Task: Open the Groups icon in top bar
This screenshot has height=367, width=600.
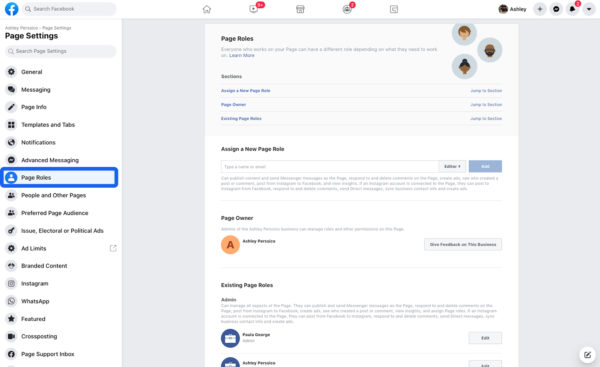Action: [x=347, y=9]
